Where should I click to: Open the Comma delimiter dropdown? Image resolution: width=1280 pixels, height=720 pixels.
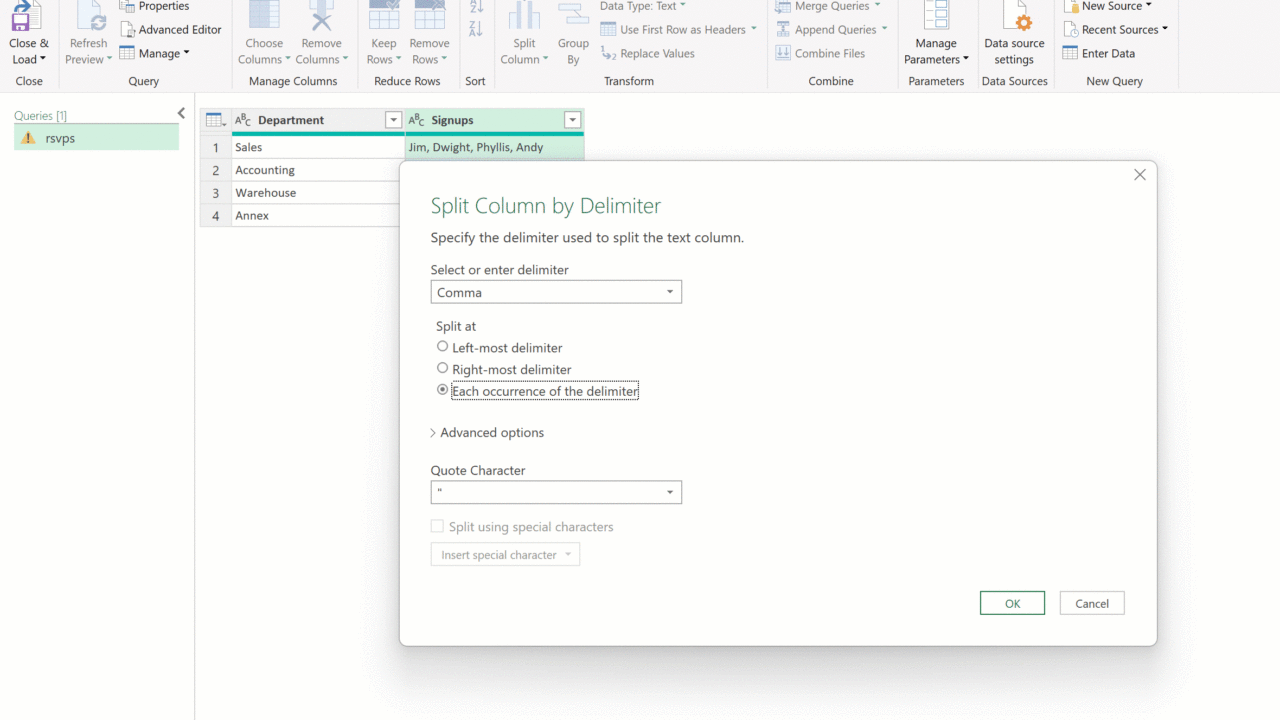556,292
